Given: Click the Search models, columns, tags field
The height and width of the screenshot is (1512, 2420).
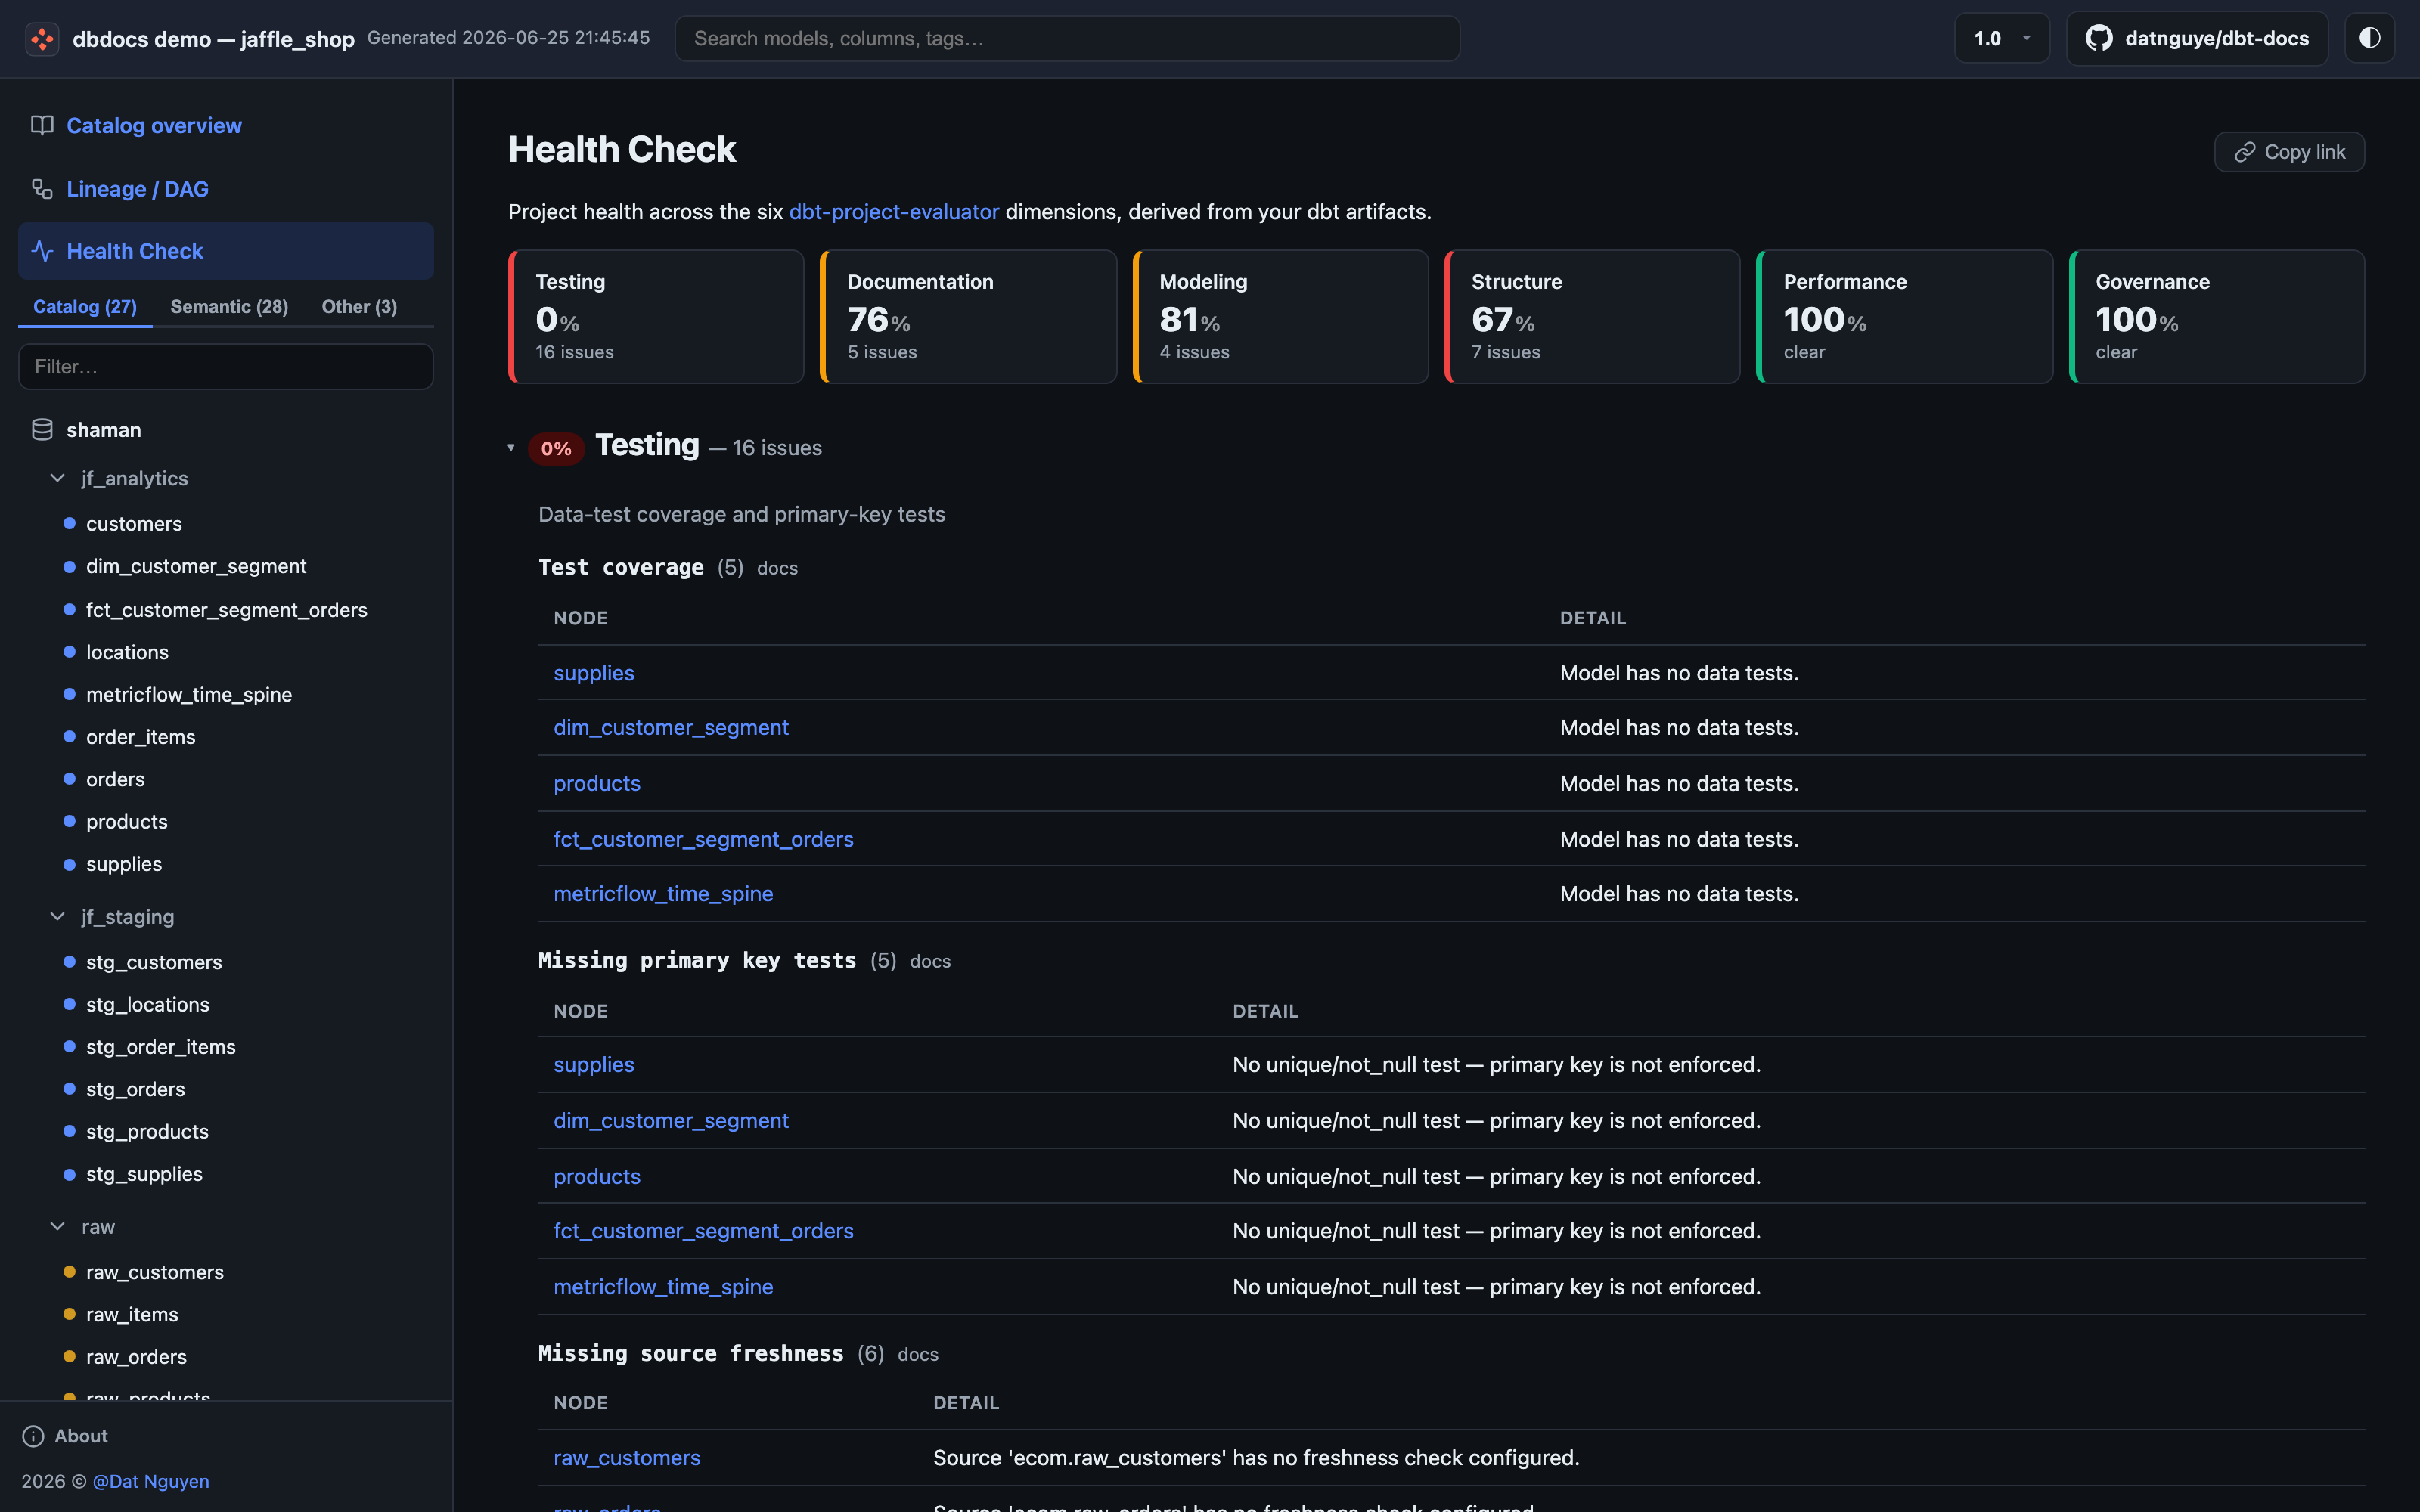Looking at the screenshot, I should coord(1067,39).
